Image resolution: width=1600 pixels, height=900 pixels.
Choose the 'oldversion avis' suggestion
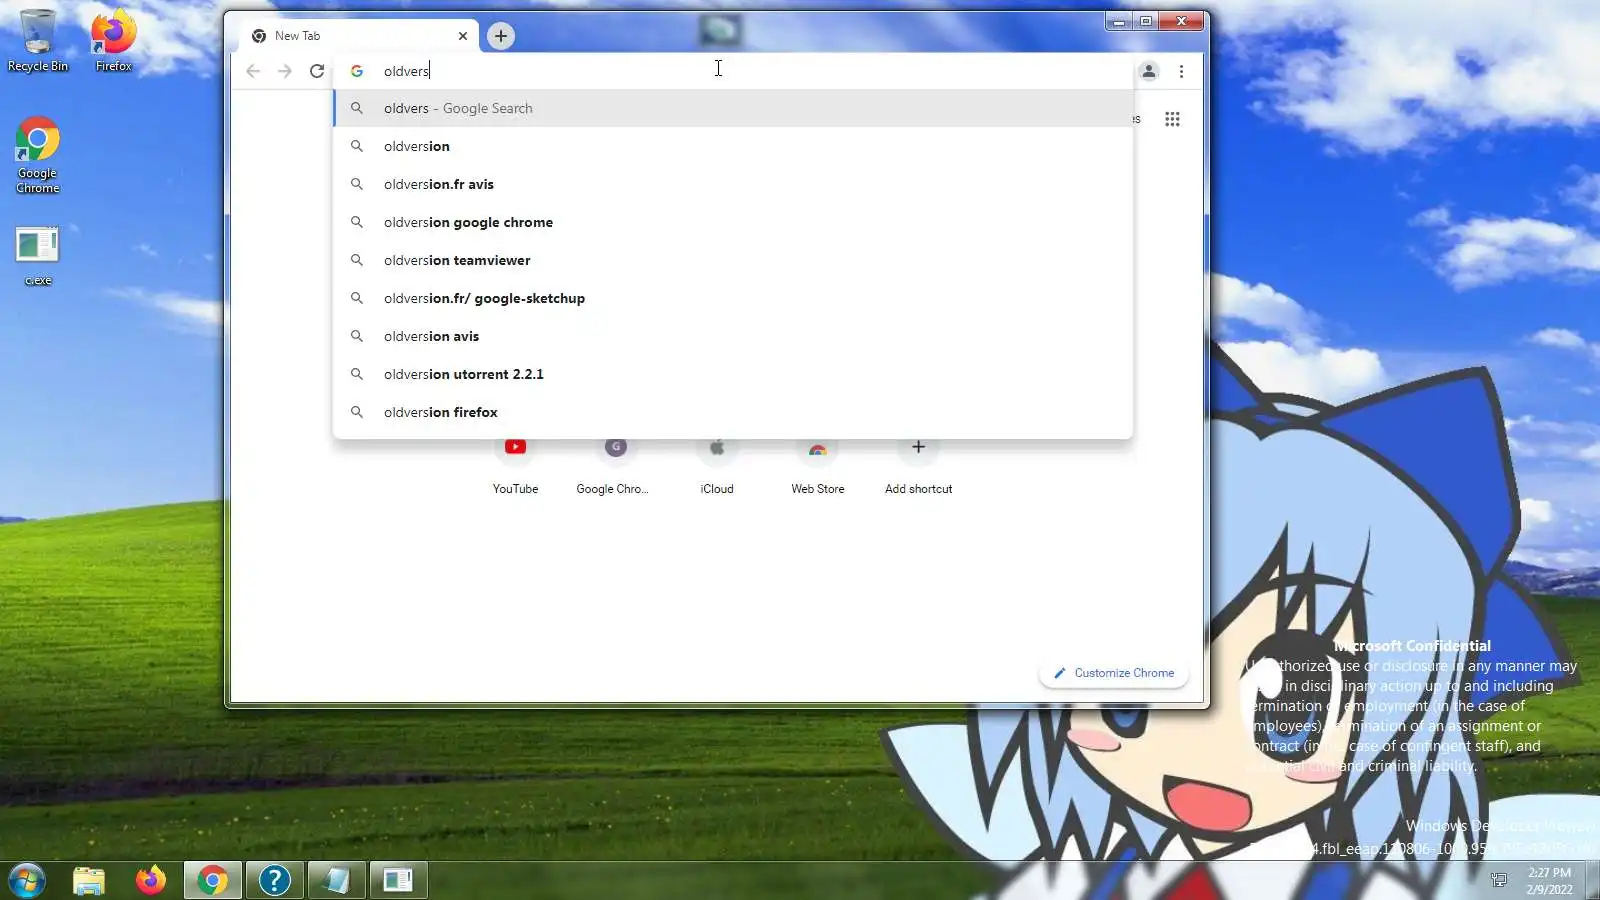[733, 336]
